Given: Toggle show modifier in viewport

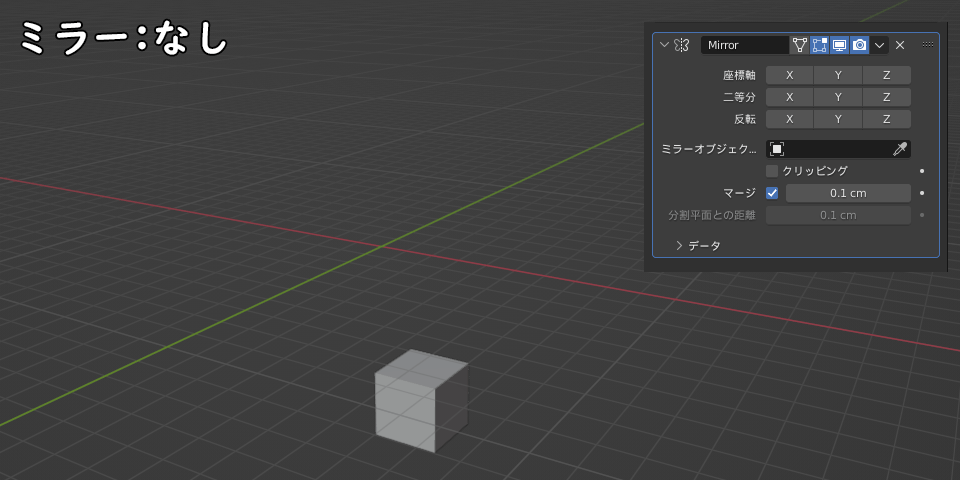Looking at the screenshot, I should click(839, 45).
